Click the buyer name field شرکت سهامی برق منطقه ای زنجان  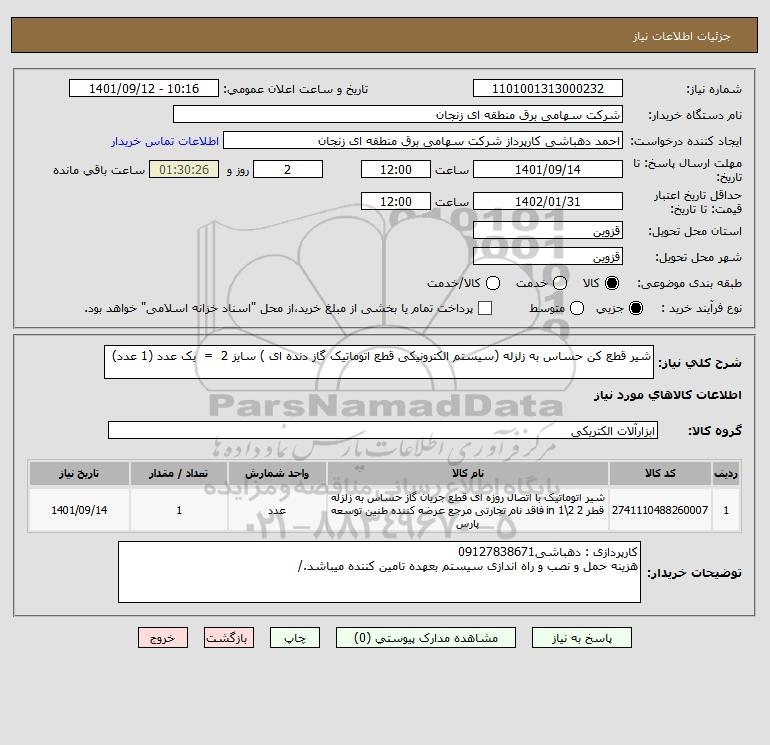[398, 114]
